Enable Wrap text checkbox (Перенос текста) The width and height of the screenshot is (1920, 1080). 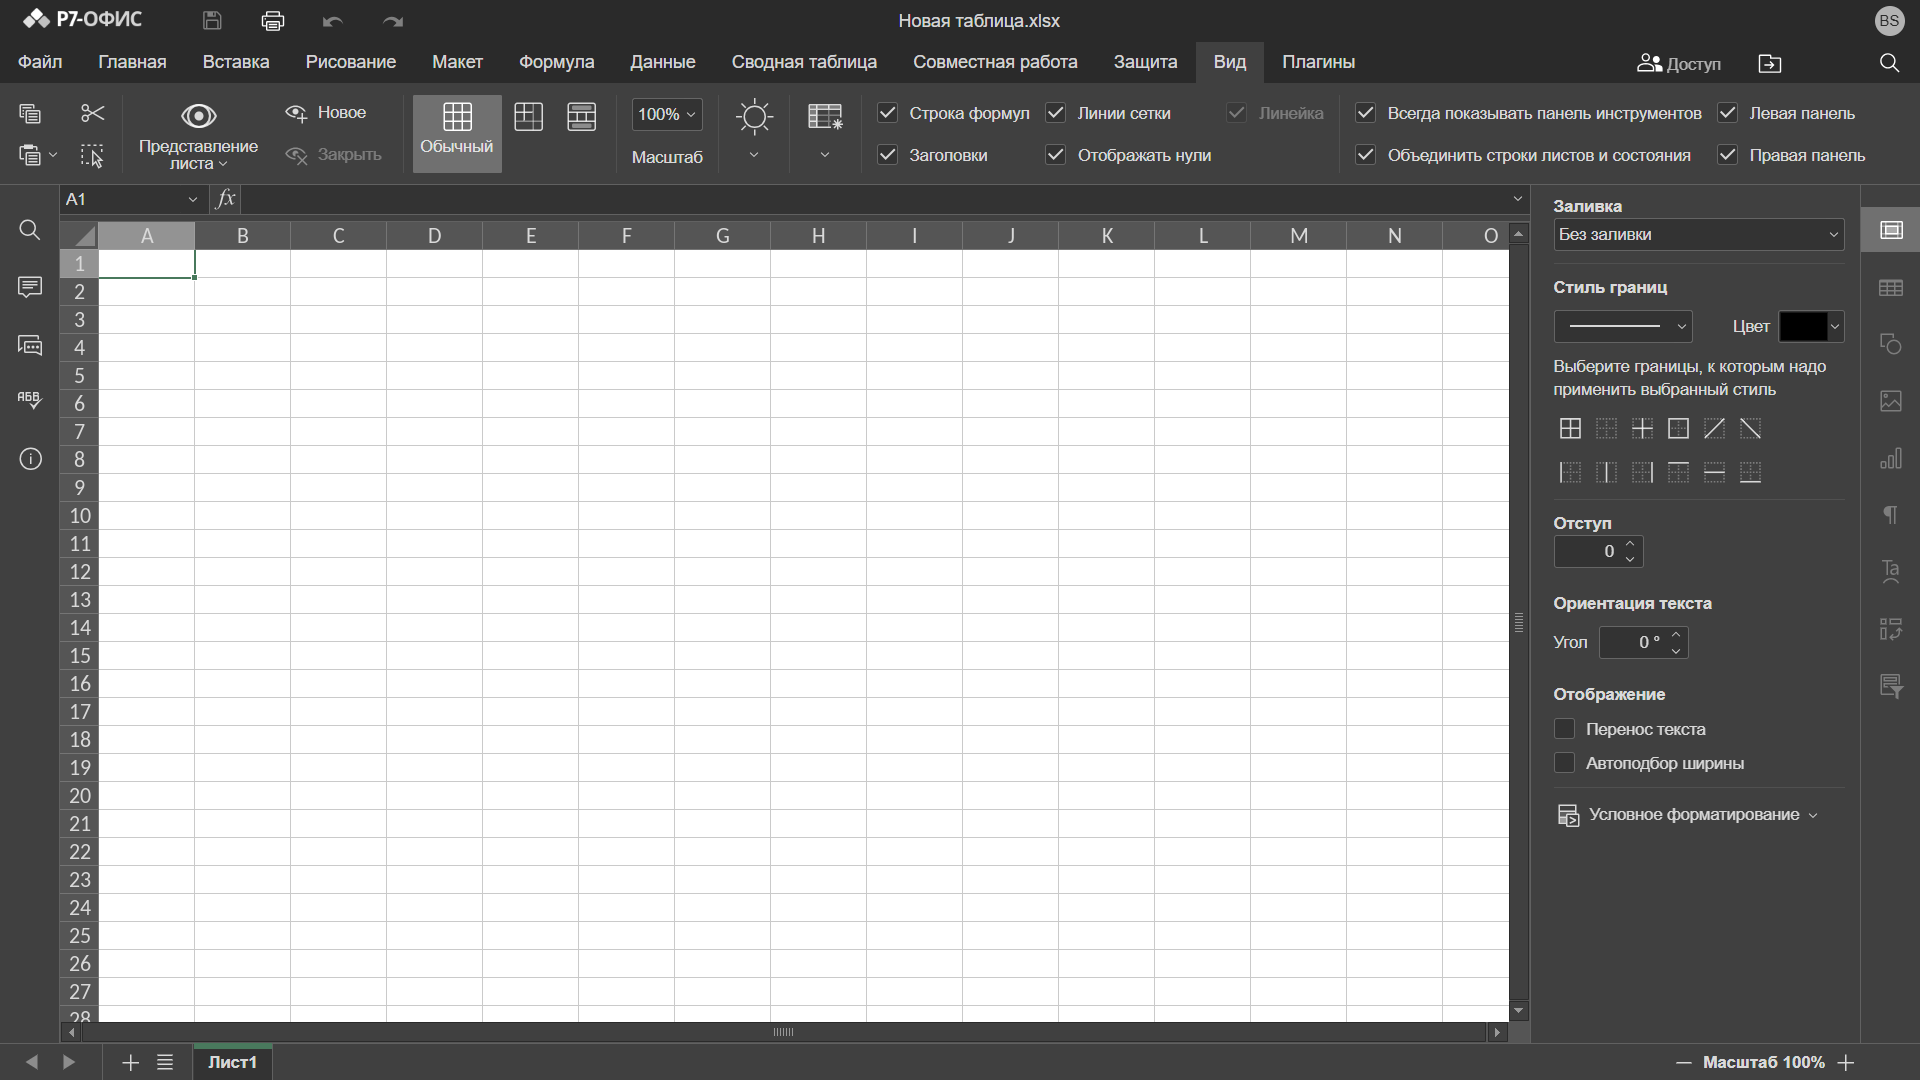pos(1564,729)
